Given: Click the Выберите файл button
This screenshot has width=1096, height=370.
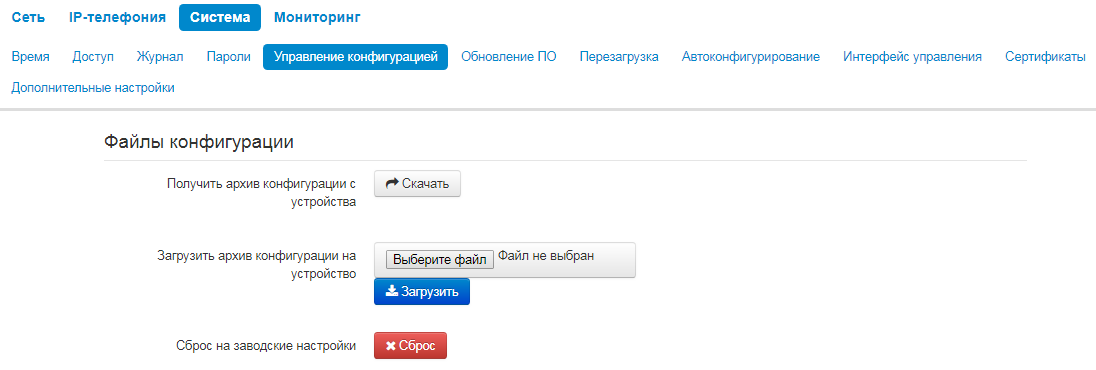Looking at the screenshot, I should pyautogui.click(x=440, y=259).
